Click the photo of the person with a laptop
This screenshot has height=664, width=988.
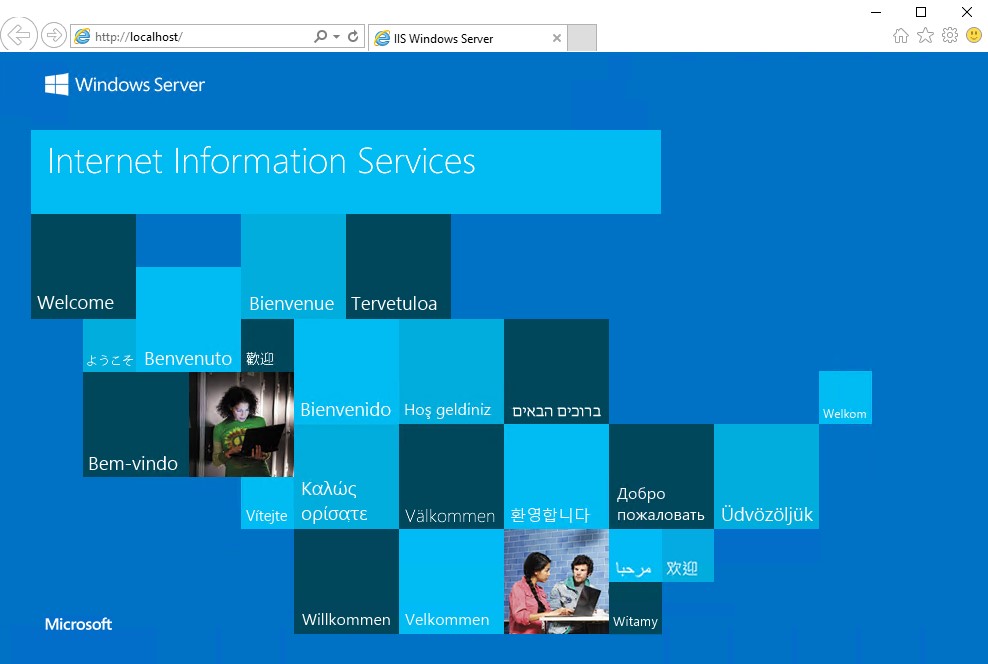click(240, 424)
